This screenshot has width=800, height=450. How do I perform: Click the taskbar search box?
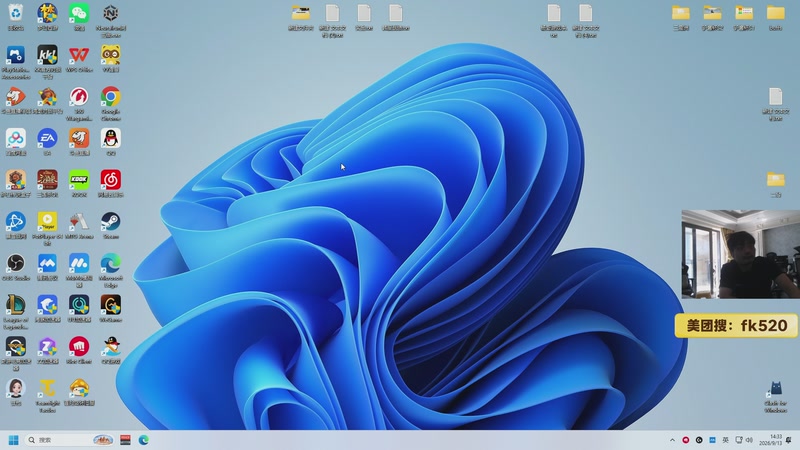pyautogui.click(x=69, y=440)
